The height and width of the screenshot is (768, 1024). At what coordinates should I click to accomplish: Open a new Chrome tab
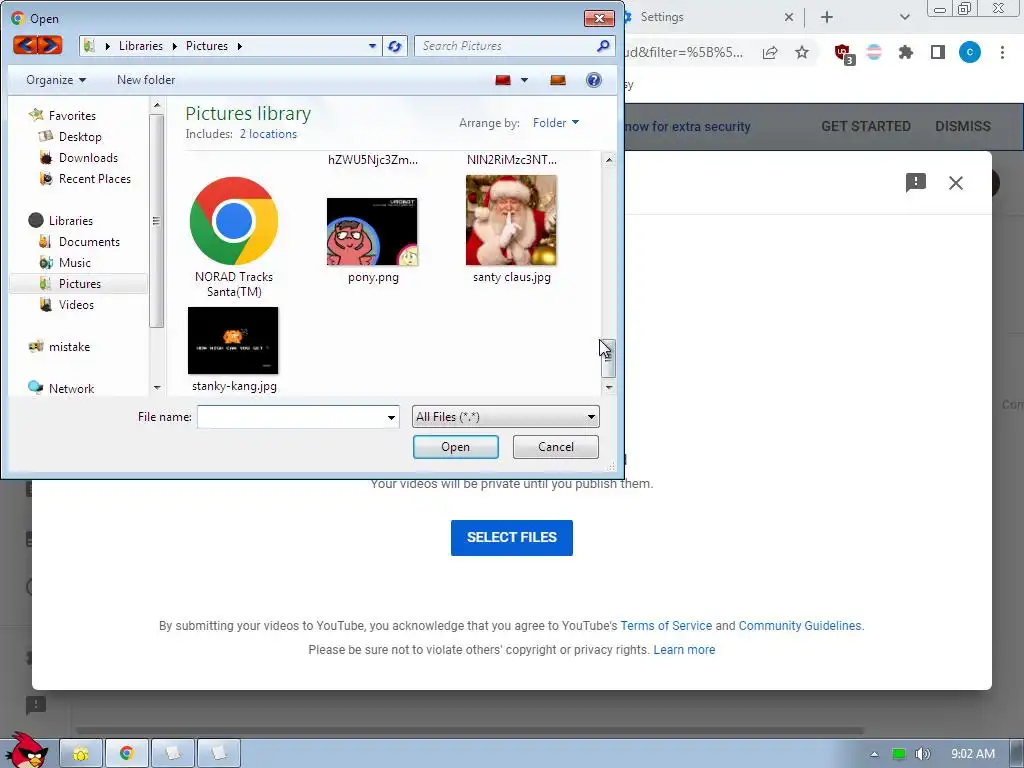(826, 17)
